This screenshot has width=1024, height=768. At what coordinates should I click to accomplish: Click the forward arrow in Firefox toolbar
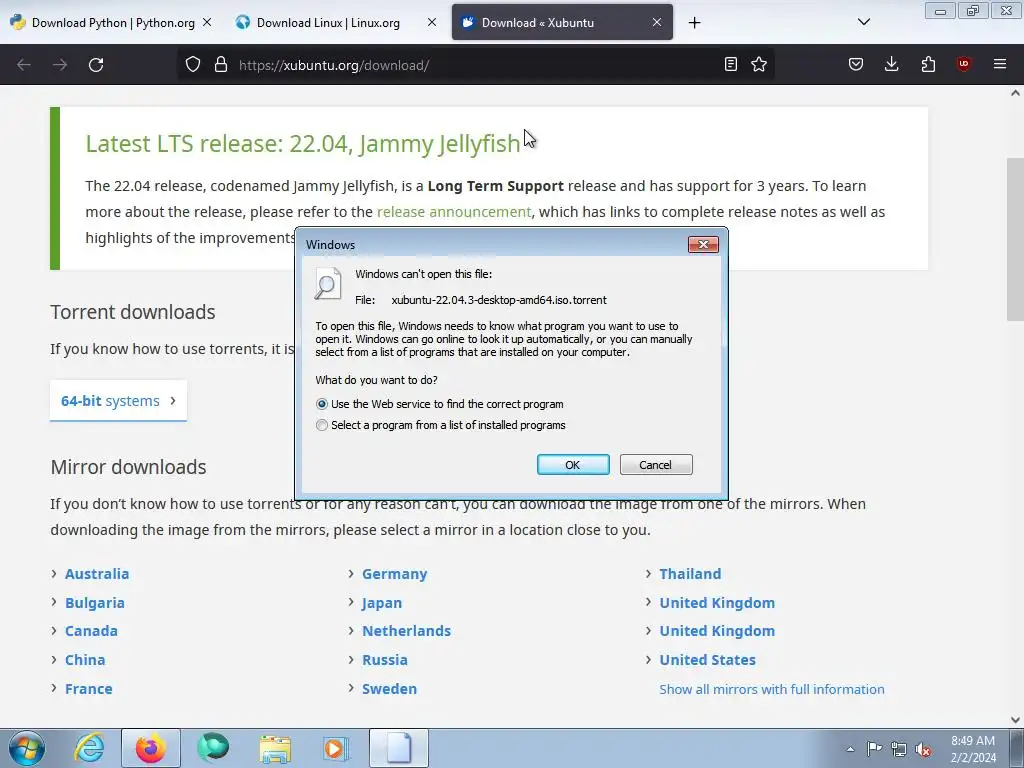[60, 65]
